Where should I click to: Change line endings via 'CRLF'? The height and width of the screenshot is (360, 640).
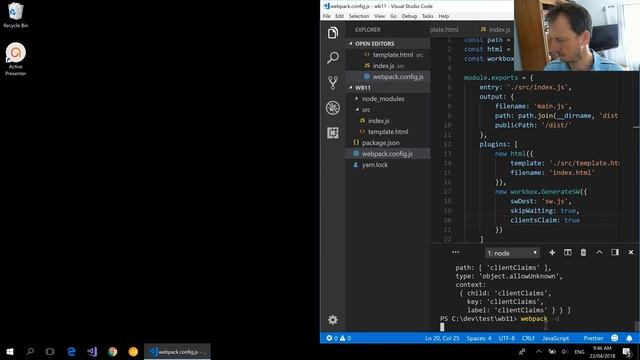pyautogui.click(x=528, y=338)
